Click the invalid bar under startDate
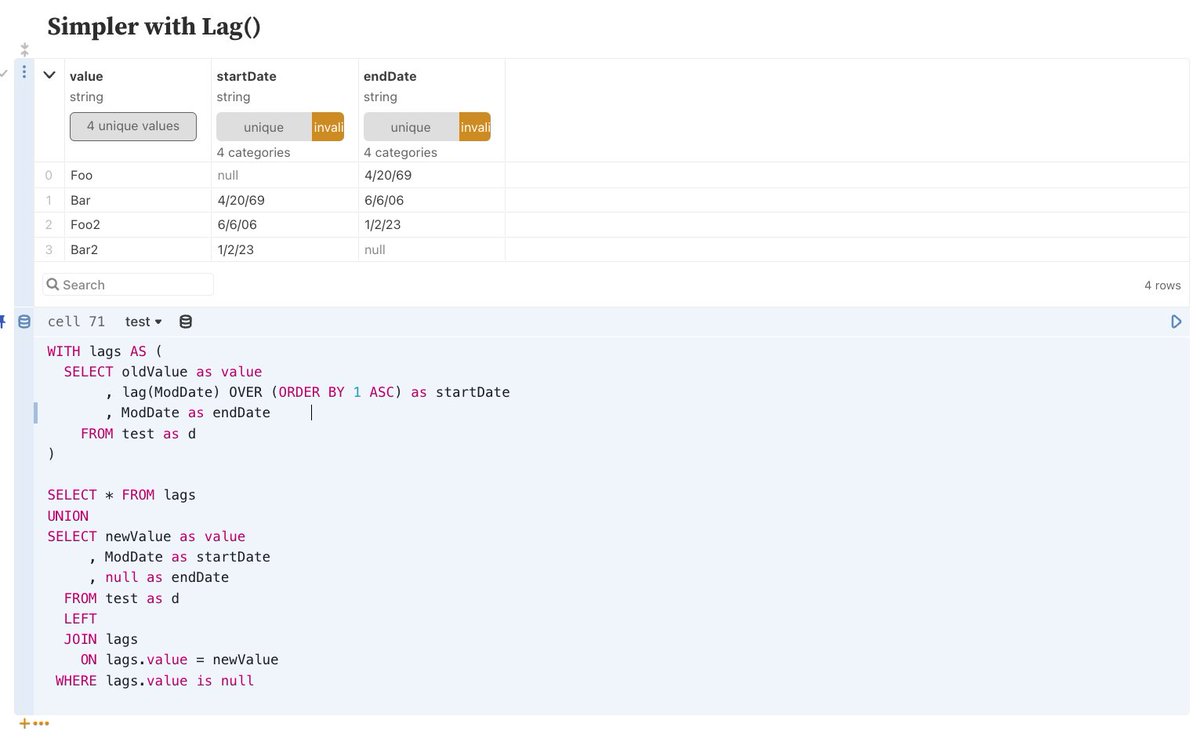This screenshot has height=738, width=1200. tap(328, 127)
